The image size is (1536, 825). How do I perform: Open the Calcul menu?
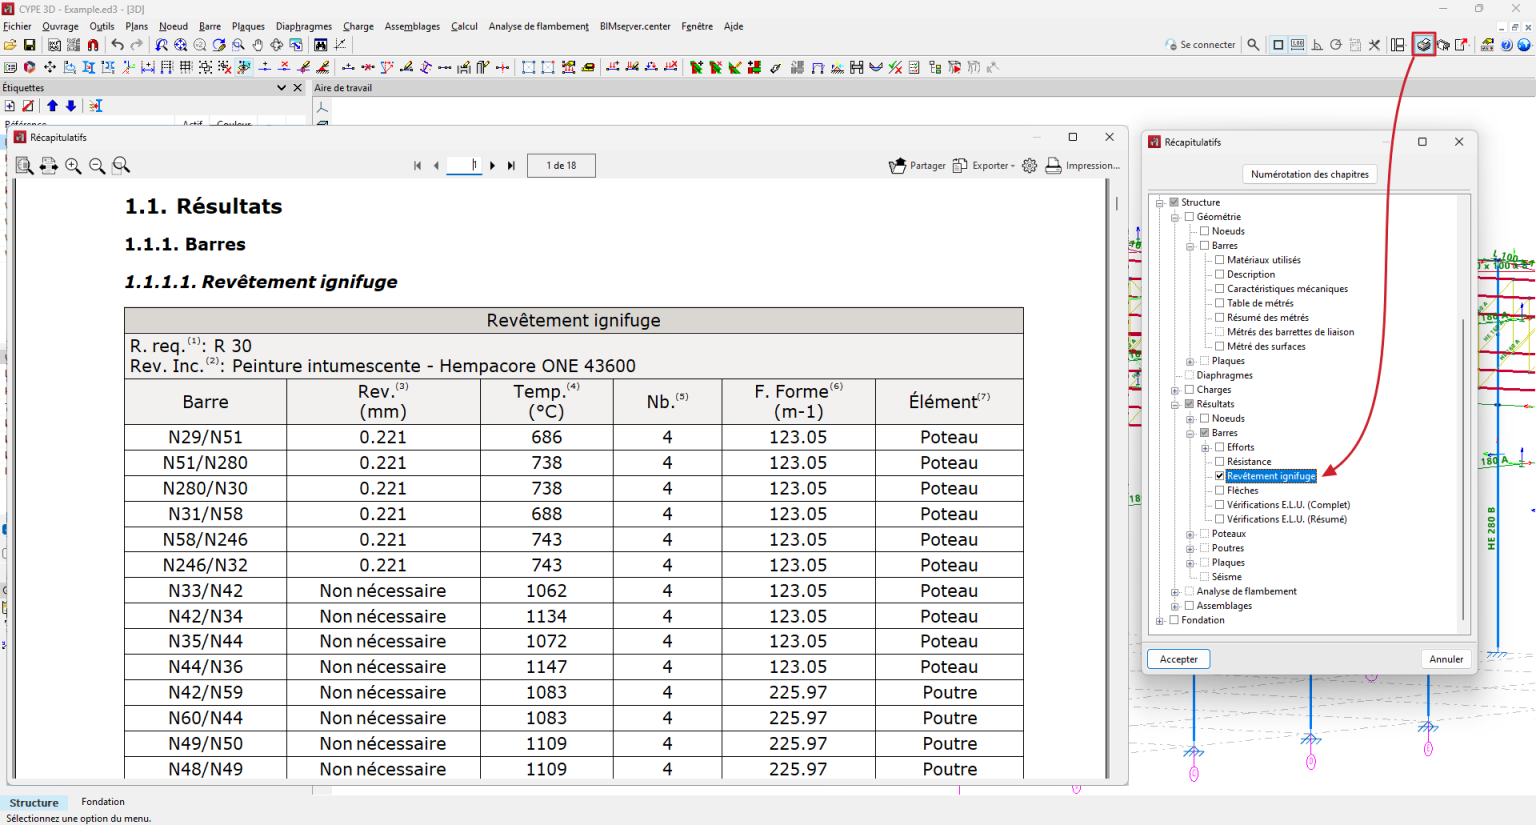pos(464,27)
